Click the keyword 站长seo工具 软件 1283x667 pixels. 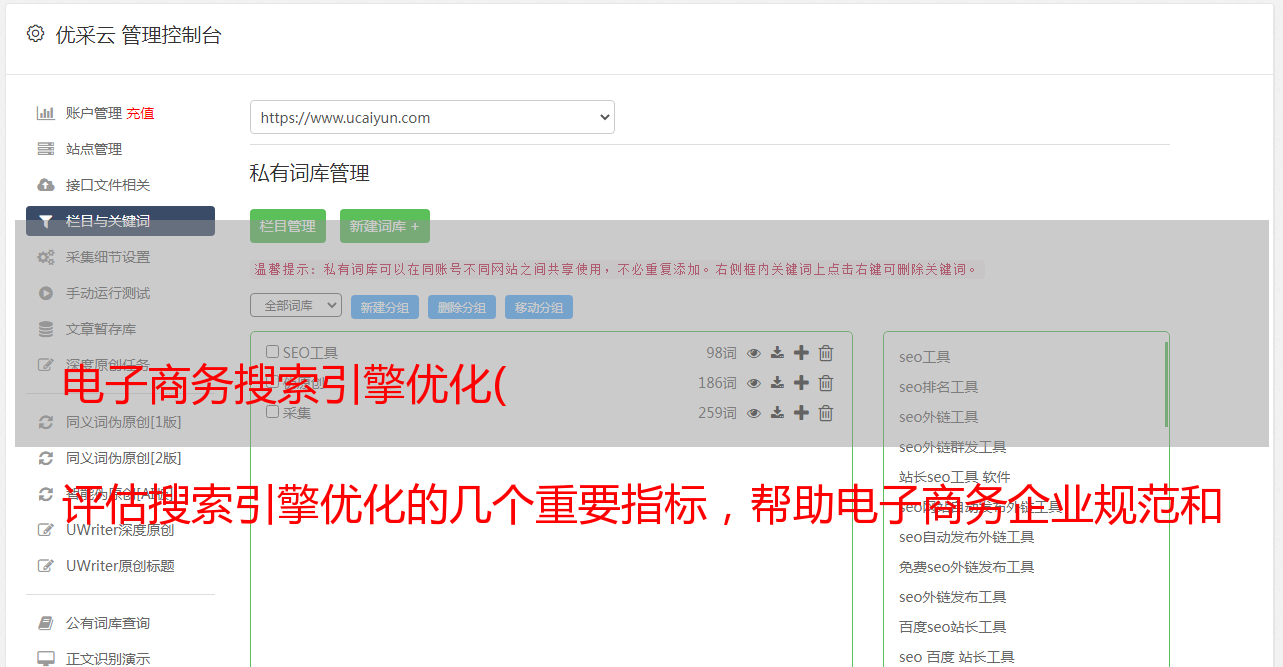[x=954, y=477]
